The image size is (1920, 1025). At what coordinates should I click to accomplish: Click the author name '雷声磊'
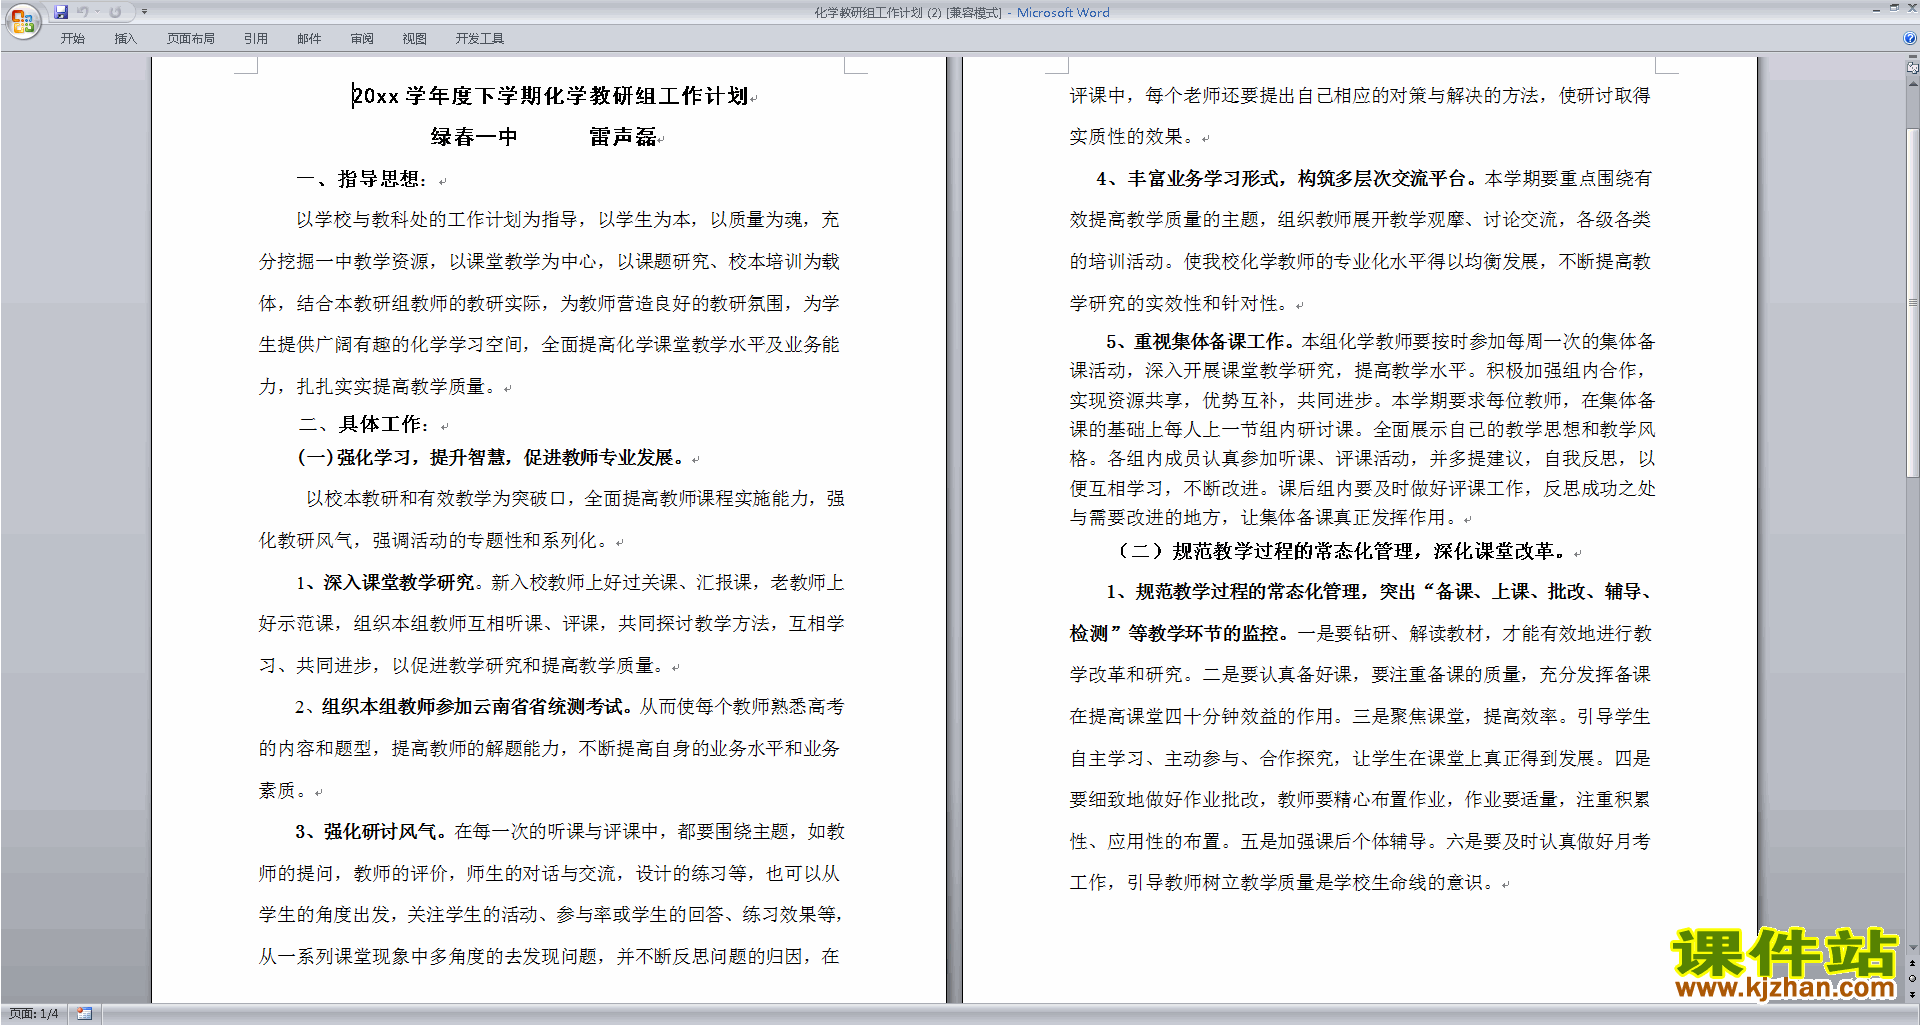622,137
